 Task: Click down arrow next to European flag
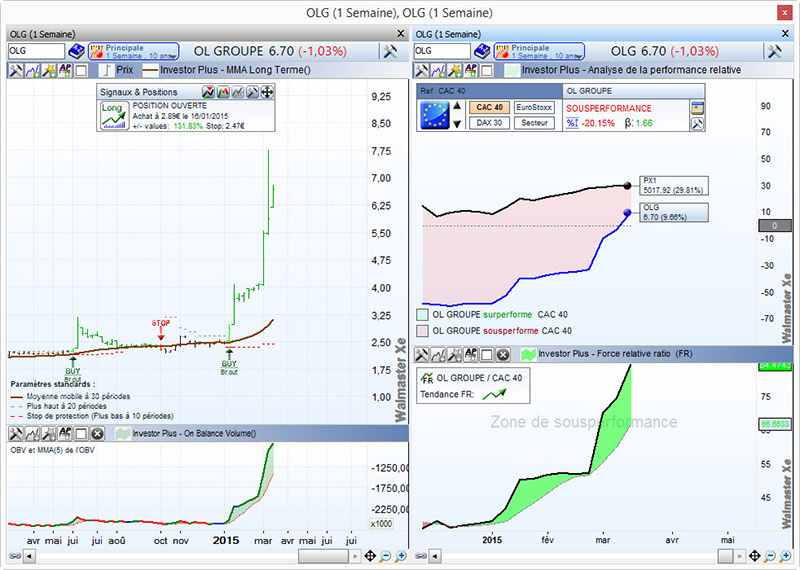457,123
